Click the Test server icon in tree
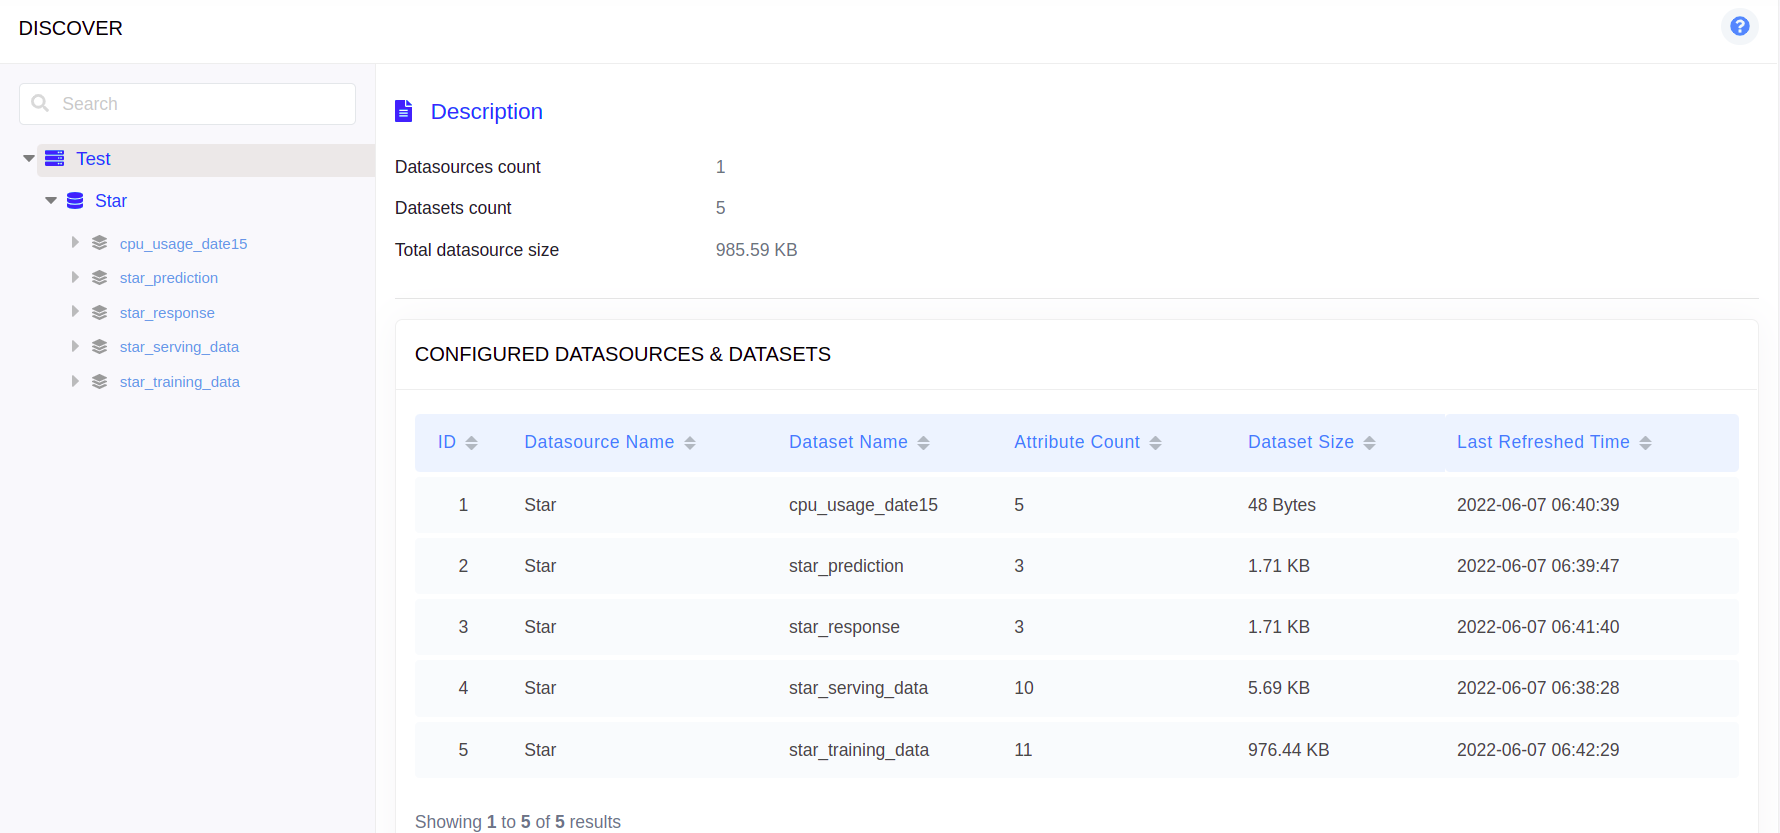The height and width of the screenshot is (833, 1780). pyautogui.click(x=55, y=159)
